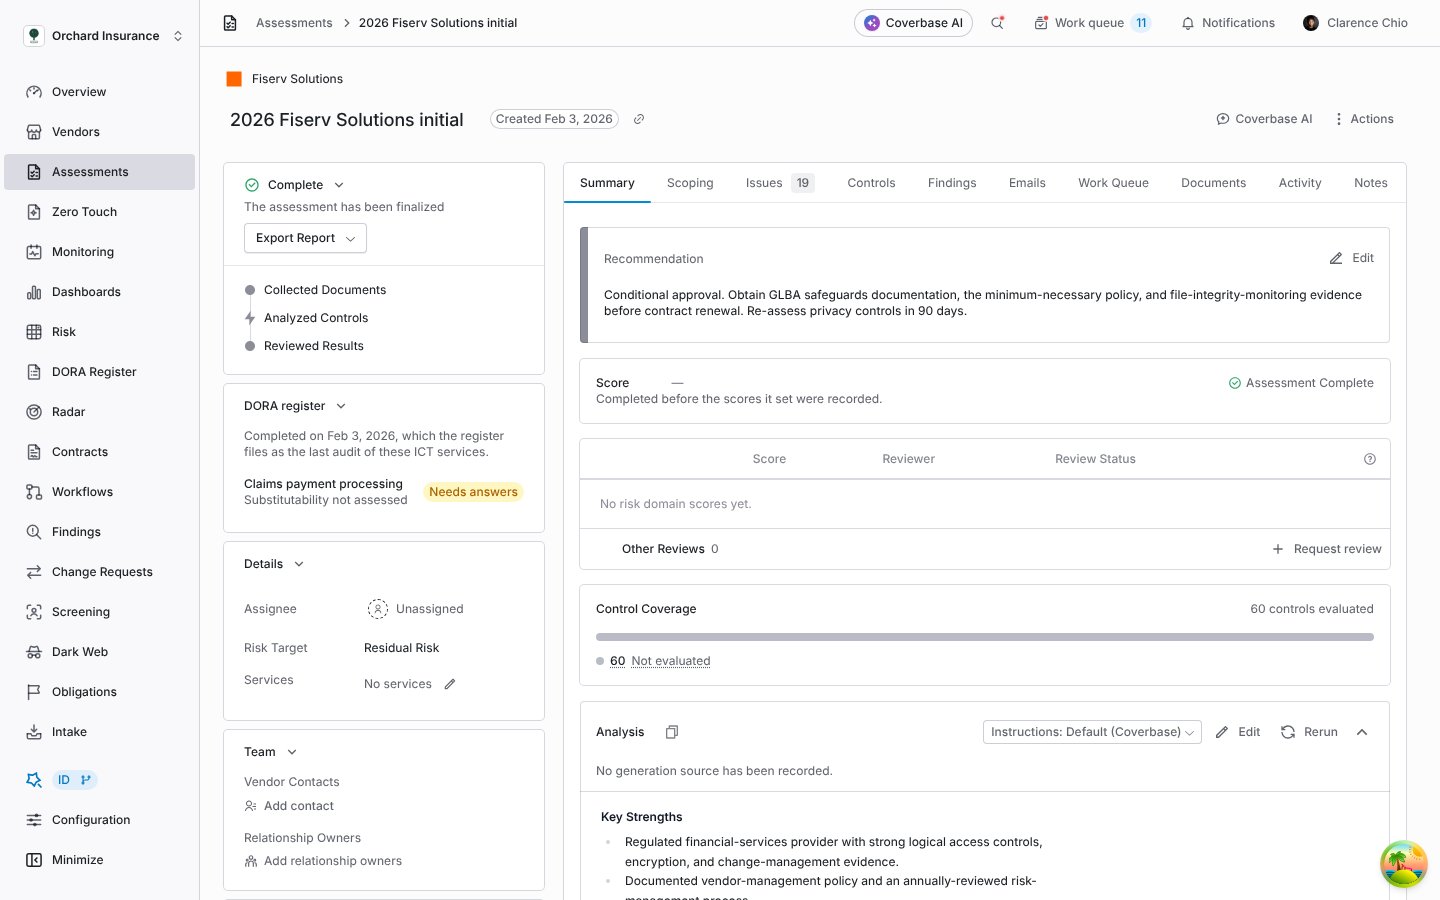The height and width of the screenshot is (900, 1440).
Task: Click the Zero Touch sidebar icon
Action: pos(34,212)
